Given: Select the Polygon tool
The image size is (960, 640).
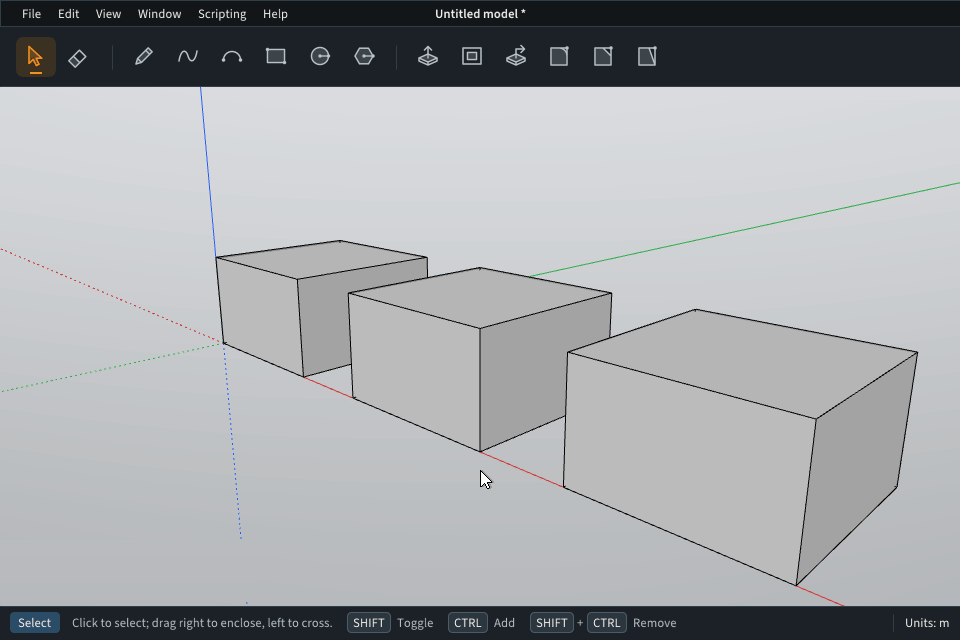Looking at the screenshot, I should click(364, 57).
